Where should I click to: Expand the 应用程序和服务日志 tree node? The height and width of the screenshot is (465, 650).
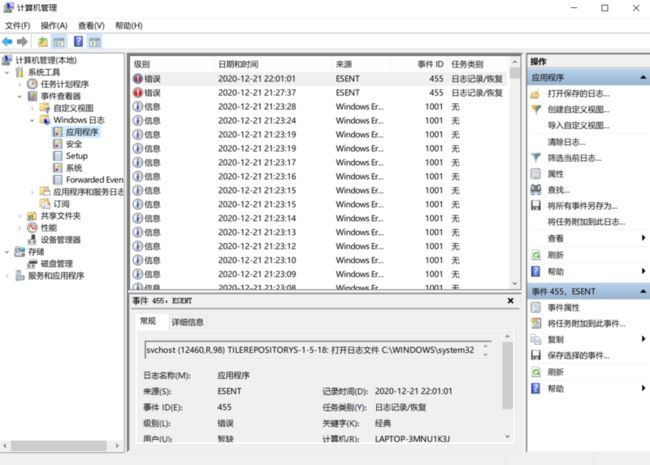[x=32, y=192]
